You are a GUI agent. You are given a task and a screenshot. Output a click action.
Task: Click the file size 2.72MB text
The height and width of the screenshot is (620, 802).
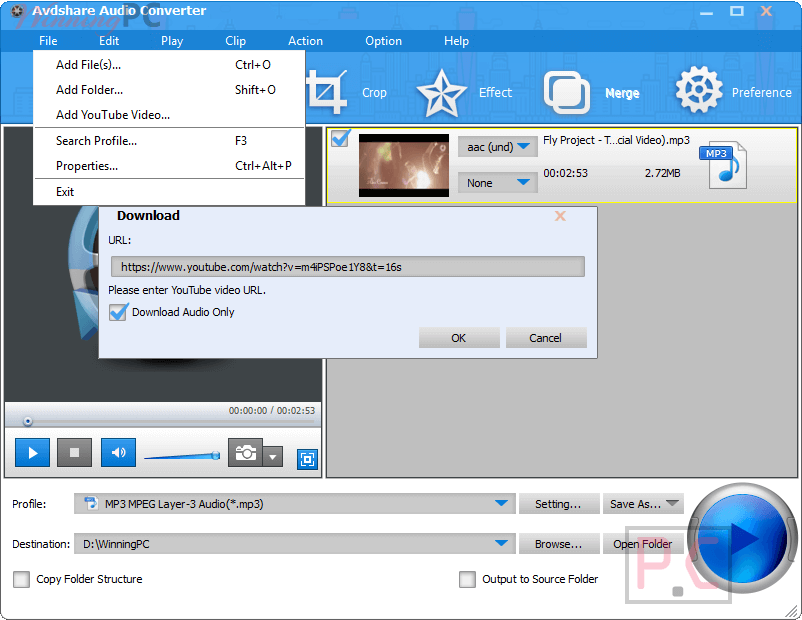coord(662,173)
